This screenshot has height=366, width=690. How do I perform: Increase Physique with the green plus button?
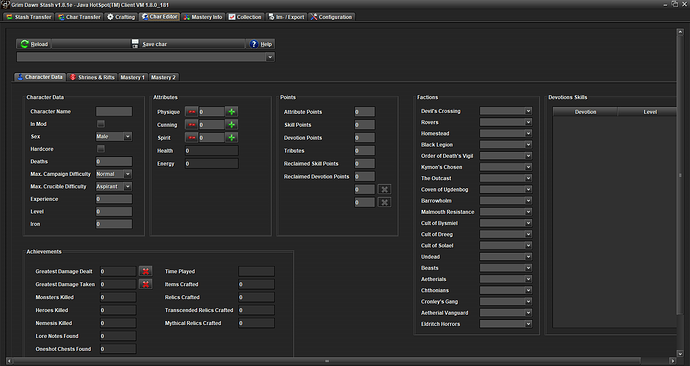pyautogui.click(x=231, y=112)
